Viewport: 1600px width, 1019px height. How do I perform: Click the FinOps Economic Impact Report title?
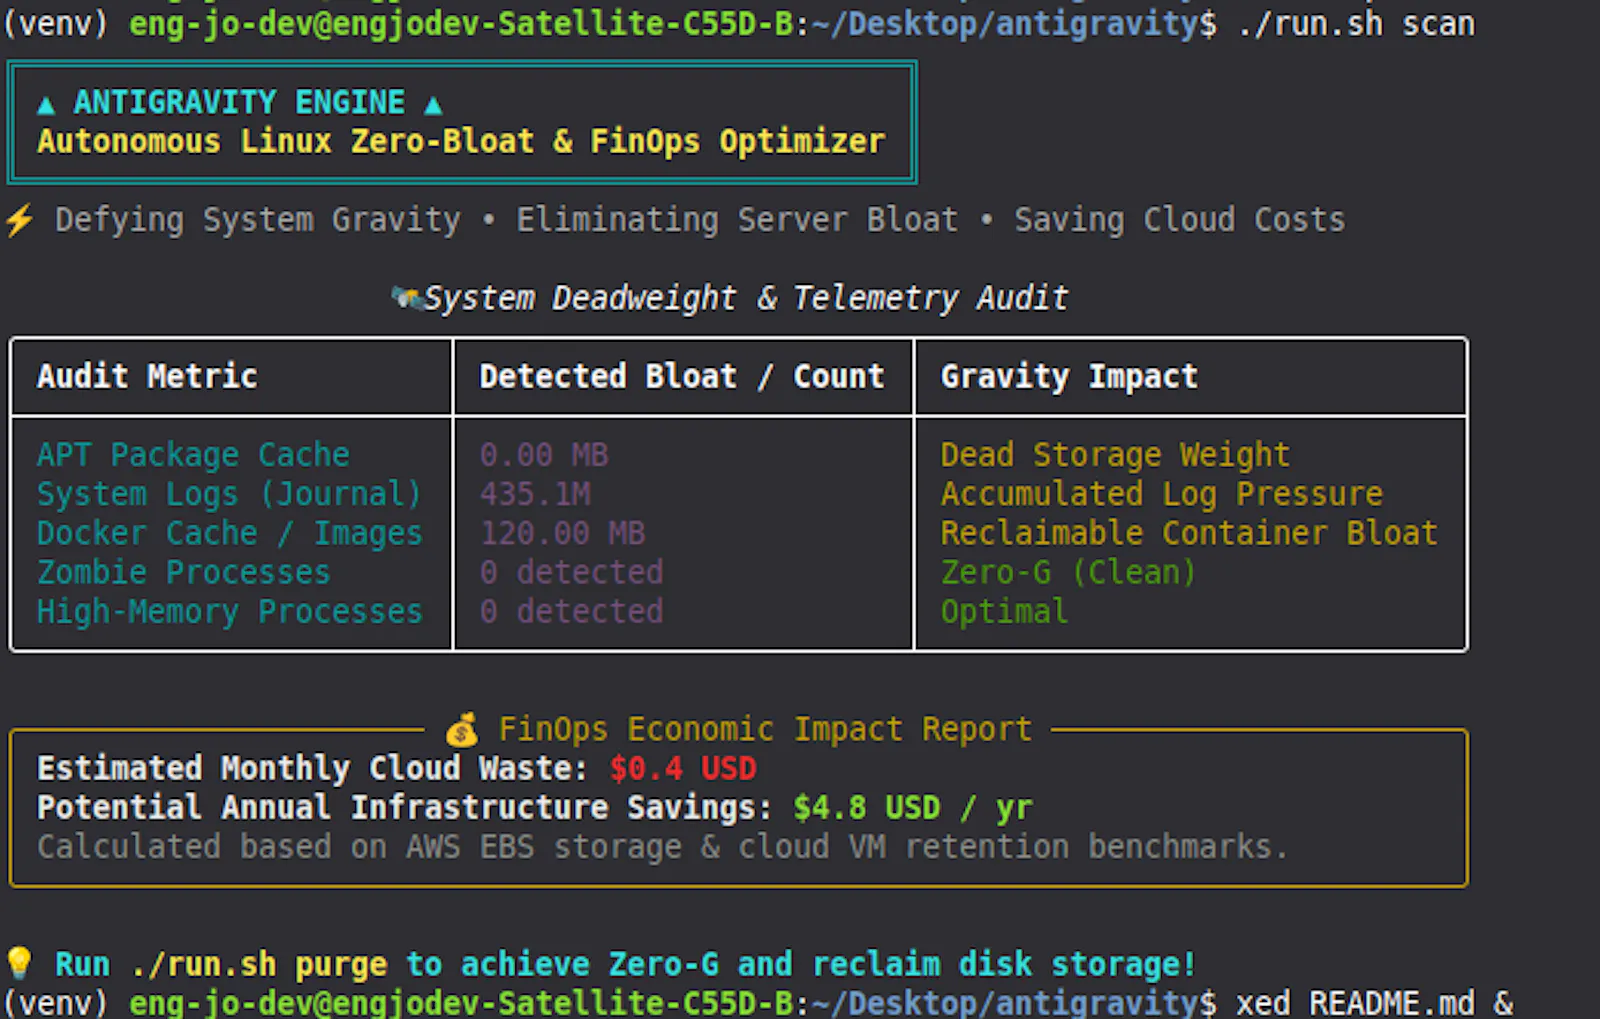point(765,730)
